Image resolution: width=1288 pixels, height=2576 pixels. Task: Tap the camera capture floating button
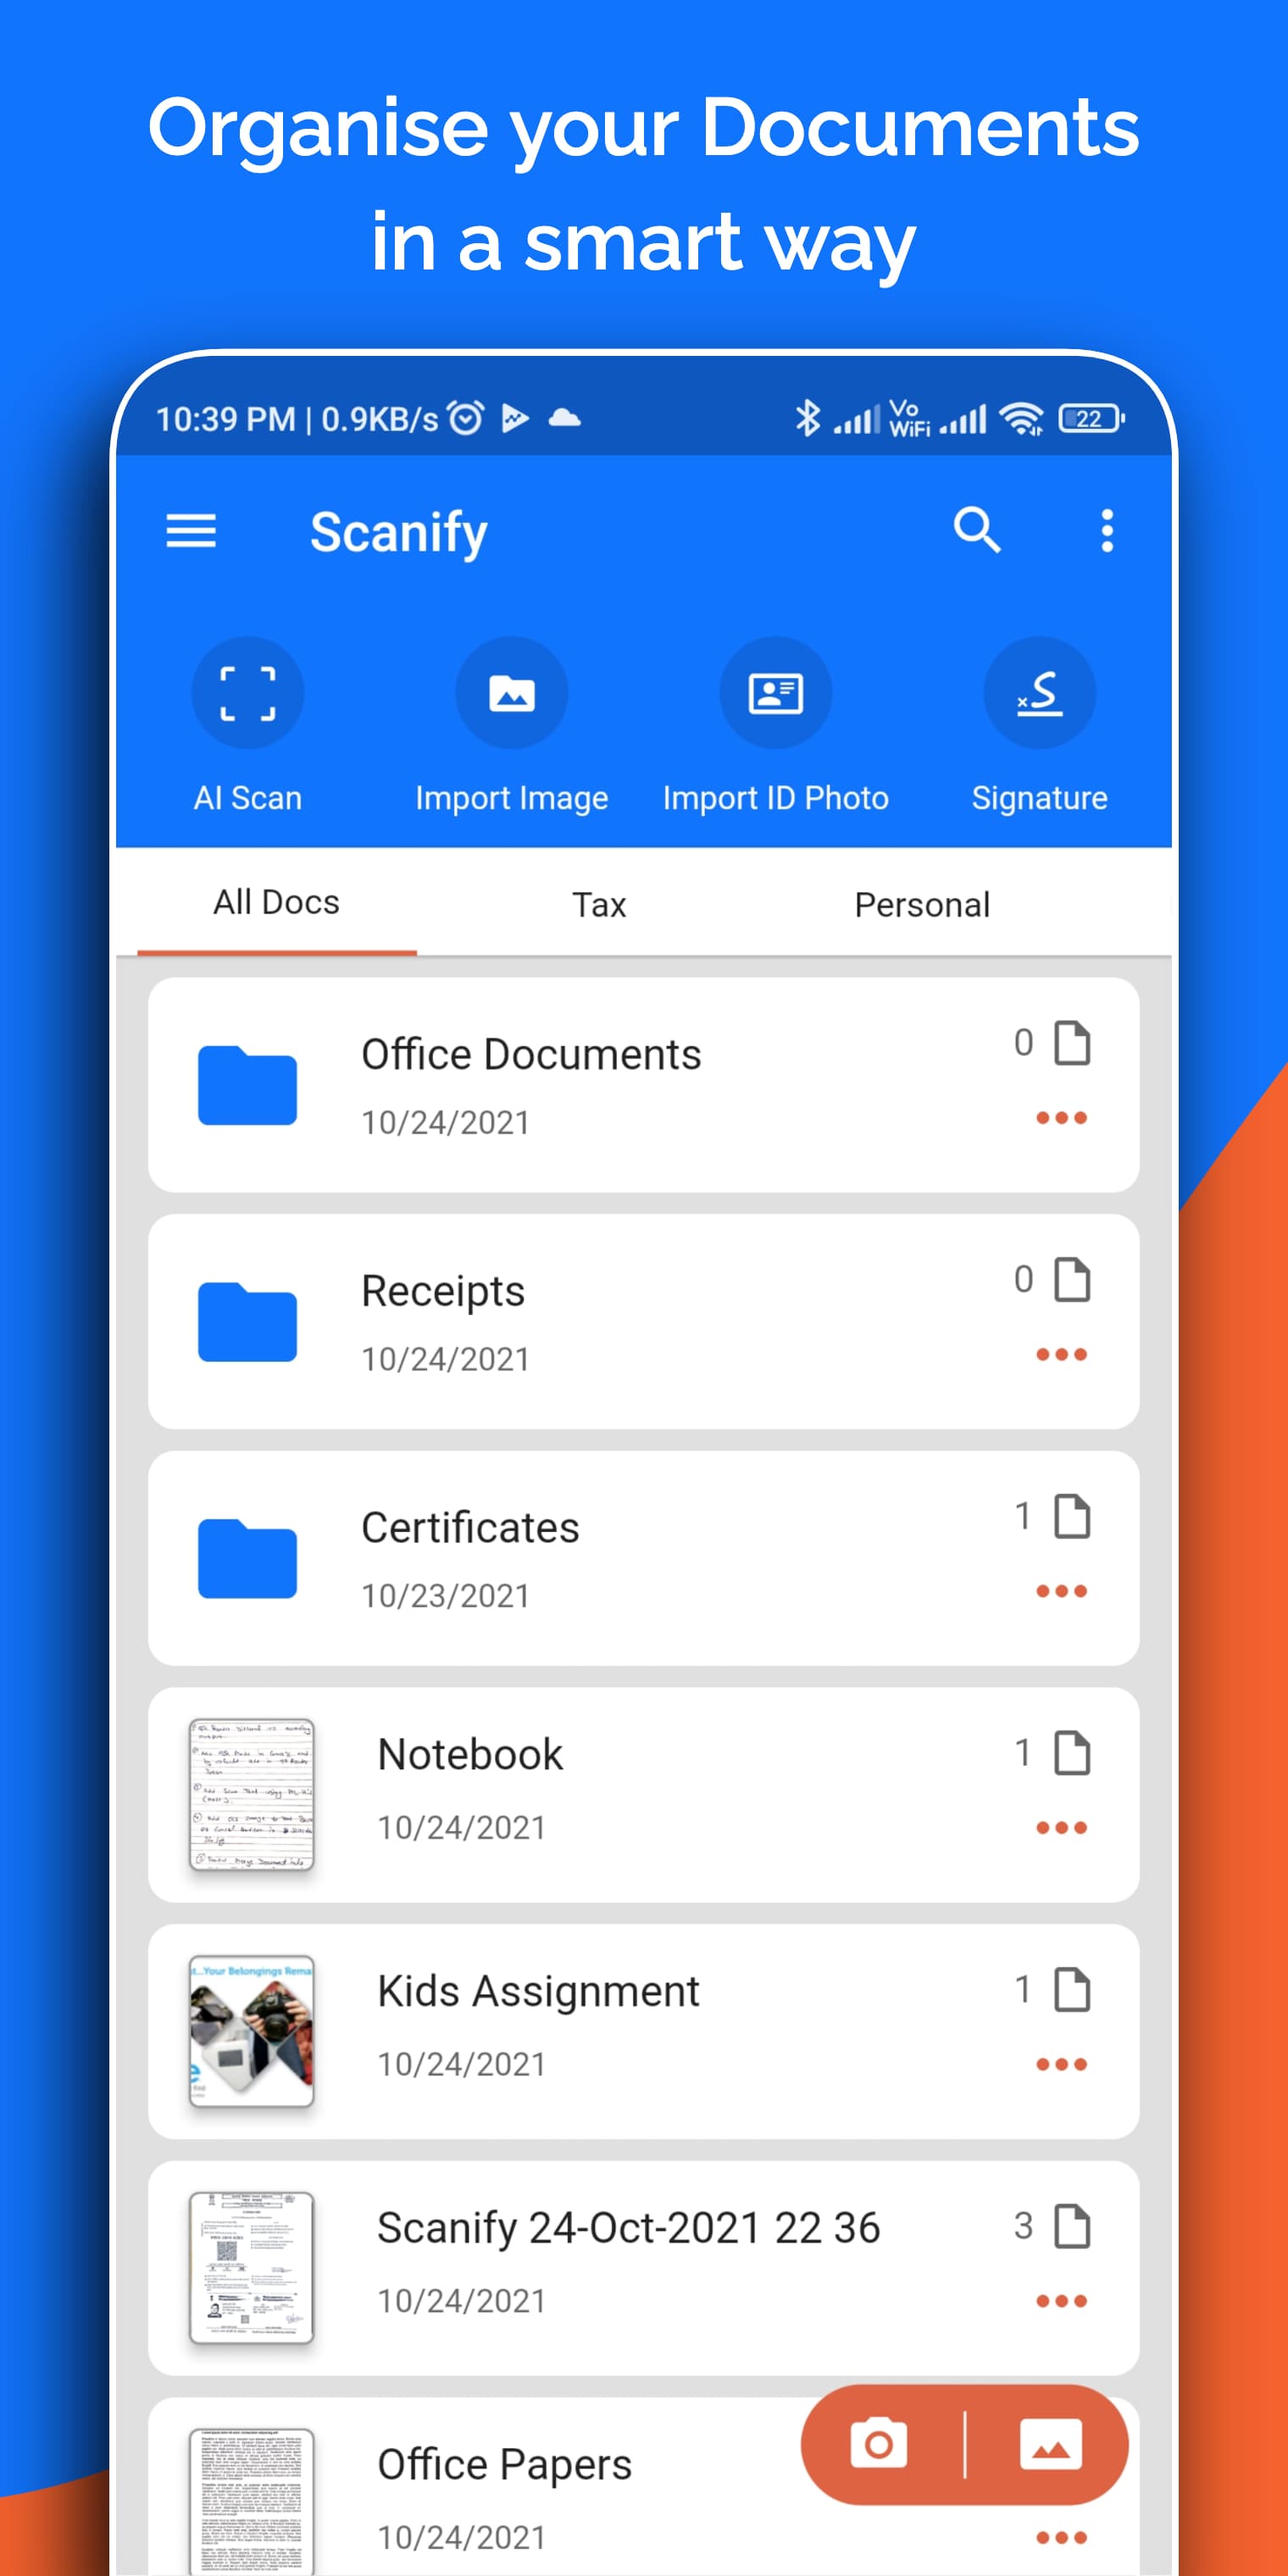[x=878, y=2445]
